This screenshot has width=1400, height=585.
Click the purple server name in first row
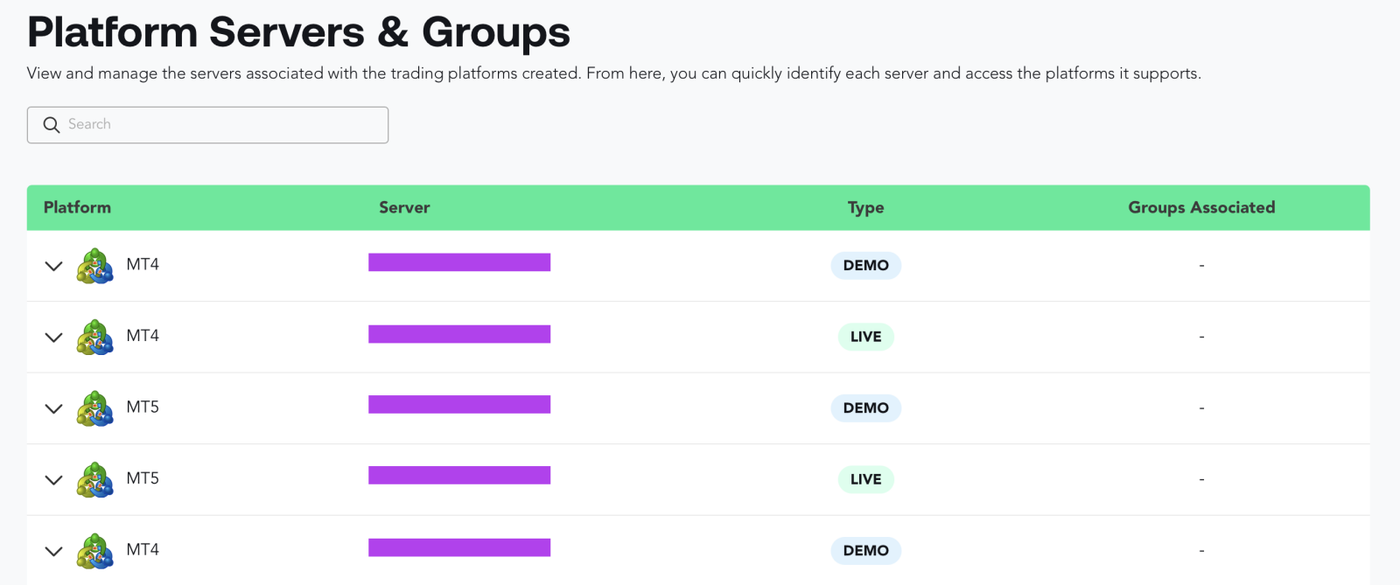point(459,262)
